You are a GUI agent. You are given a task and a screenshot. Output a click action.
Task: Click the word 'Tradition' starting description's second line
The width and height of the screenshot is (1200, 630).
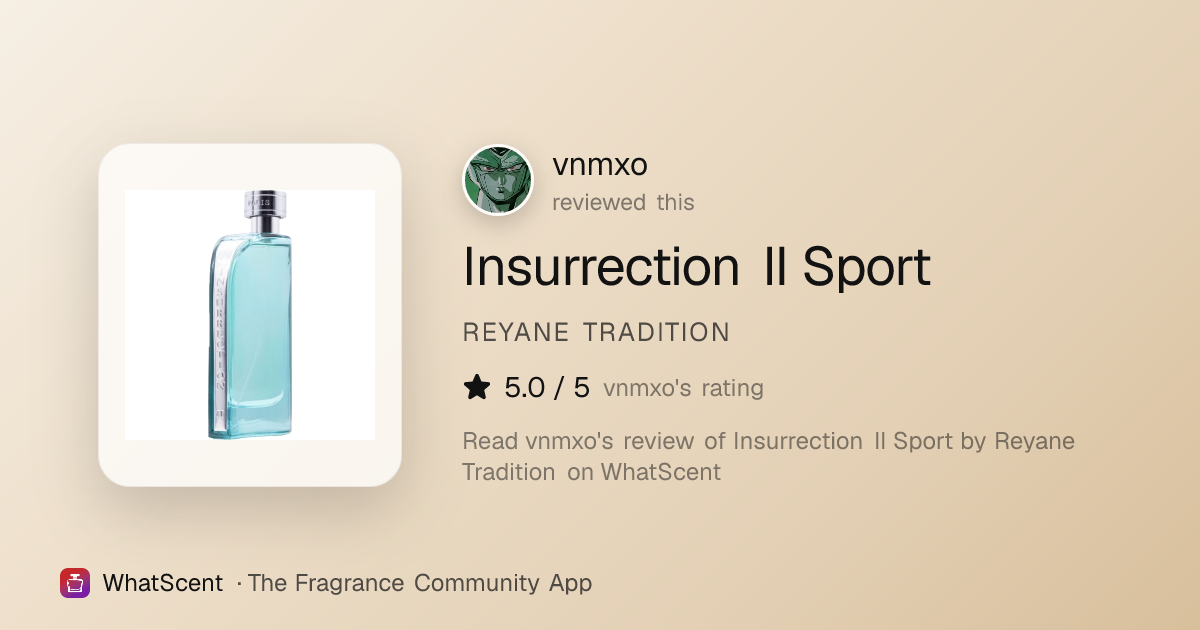pos(509,472)
